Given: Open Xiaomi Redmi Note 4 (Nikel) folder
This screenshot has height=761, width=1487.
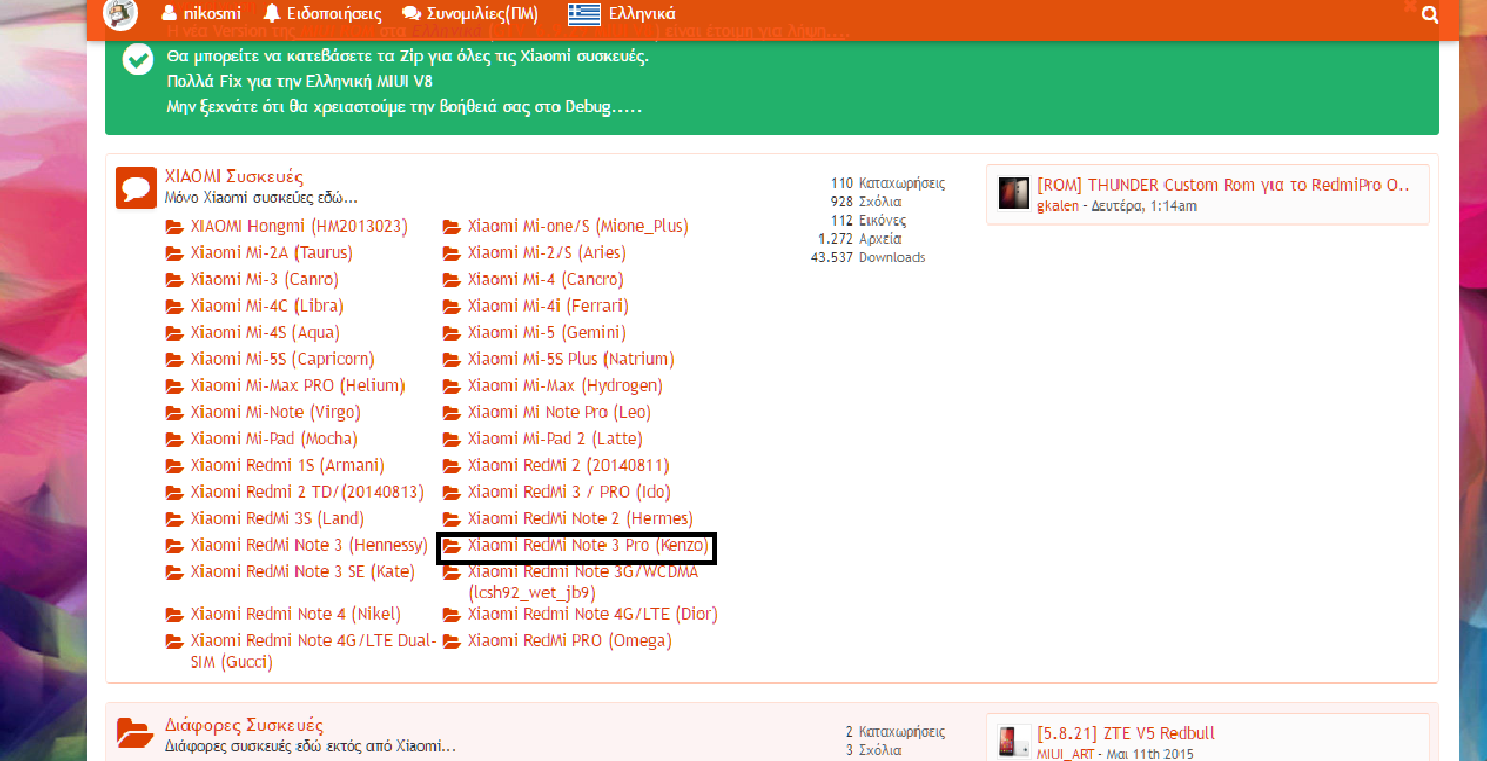Looking at the screenshot, I should tap(296, 614).
